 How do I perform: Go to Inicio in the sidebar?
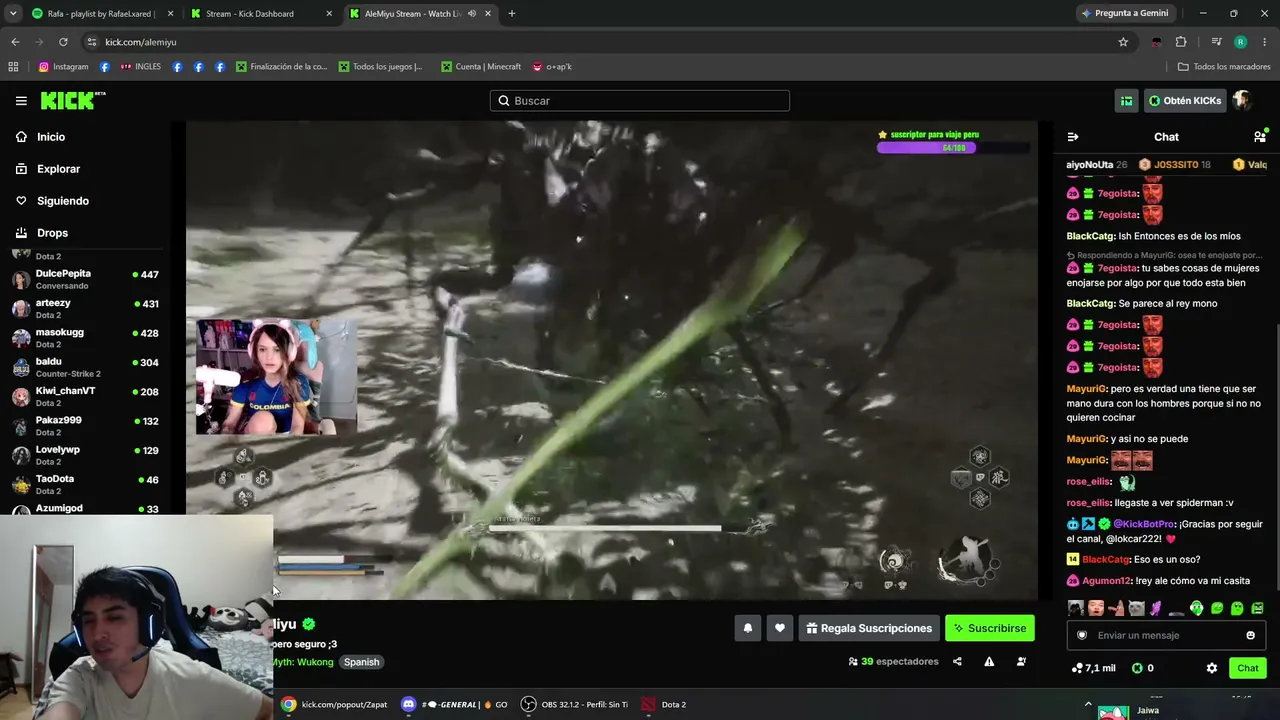point(51,137)
